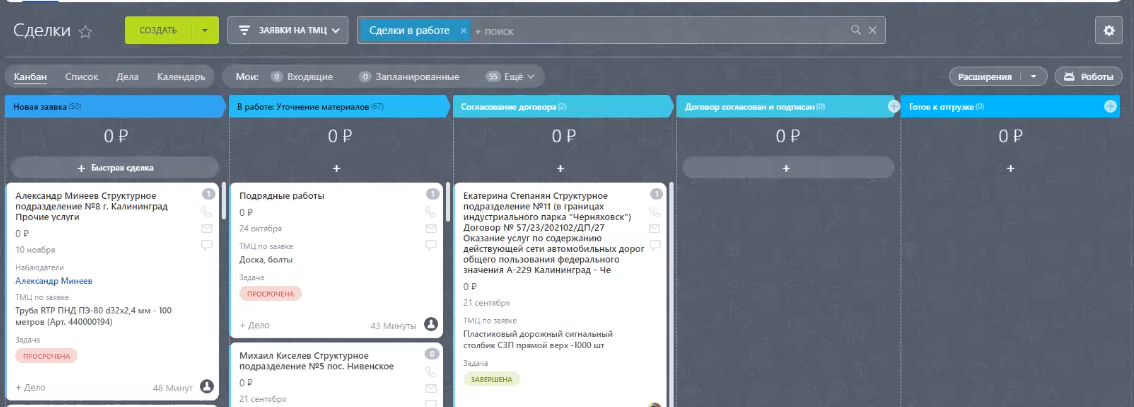
Task: Click the email icon on Александр Минеев card
Action: 207,228
